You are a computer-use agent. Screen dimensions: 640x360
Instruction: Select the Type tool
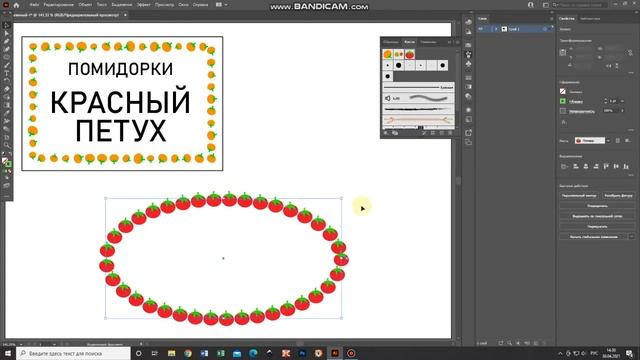click(x=6, y=73)
